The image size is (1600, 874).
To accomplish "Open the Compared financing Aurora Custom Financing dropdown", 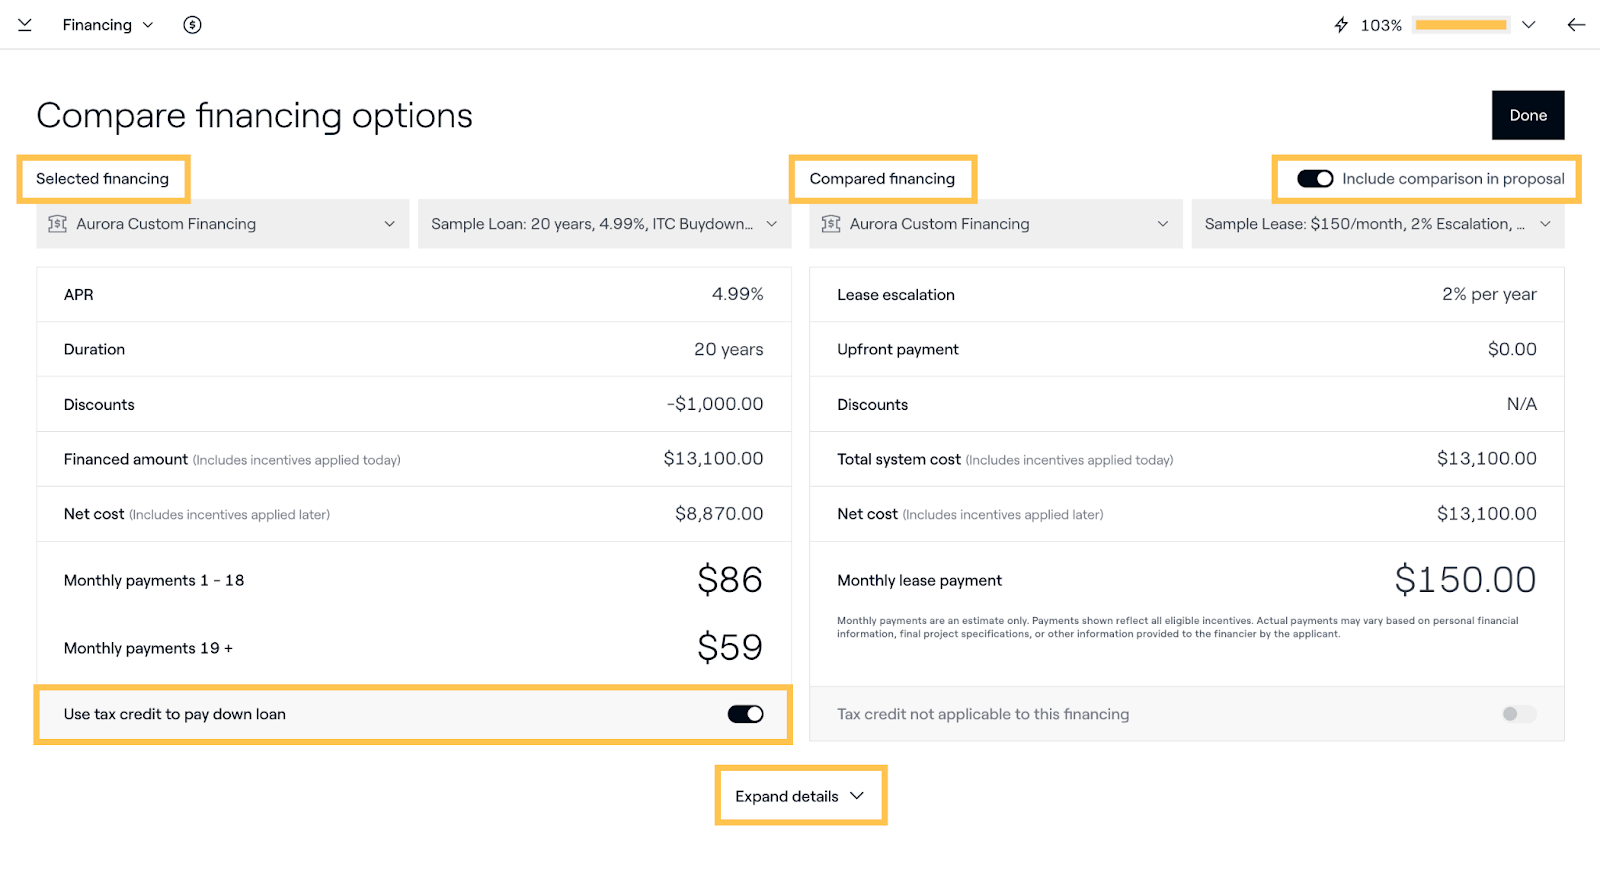I will point(996,224).
